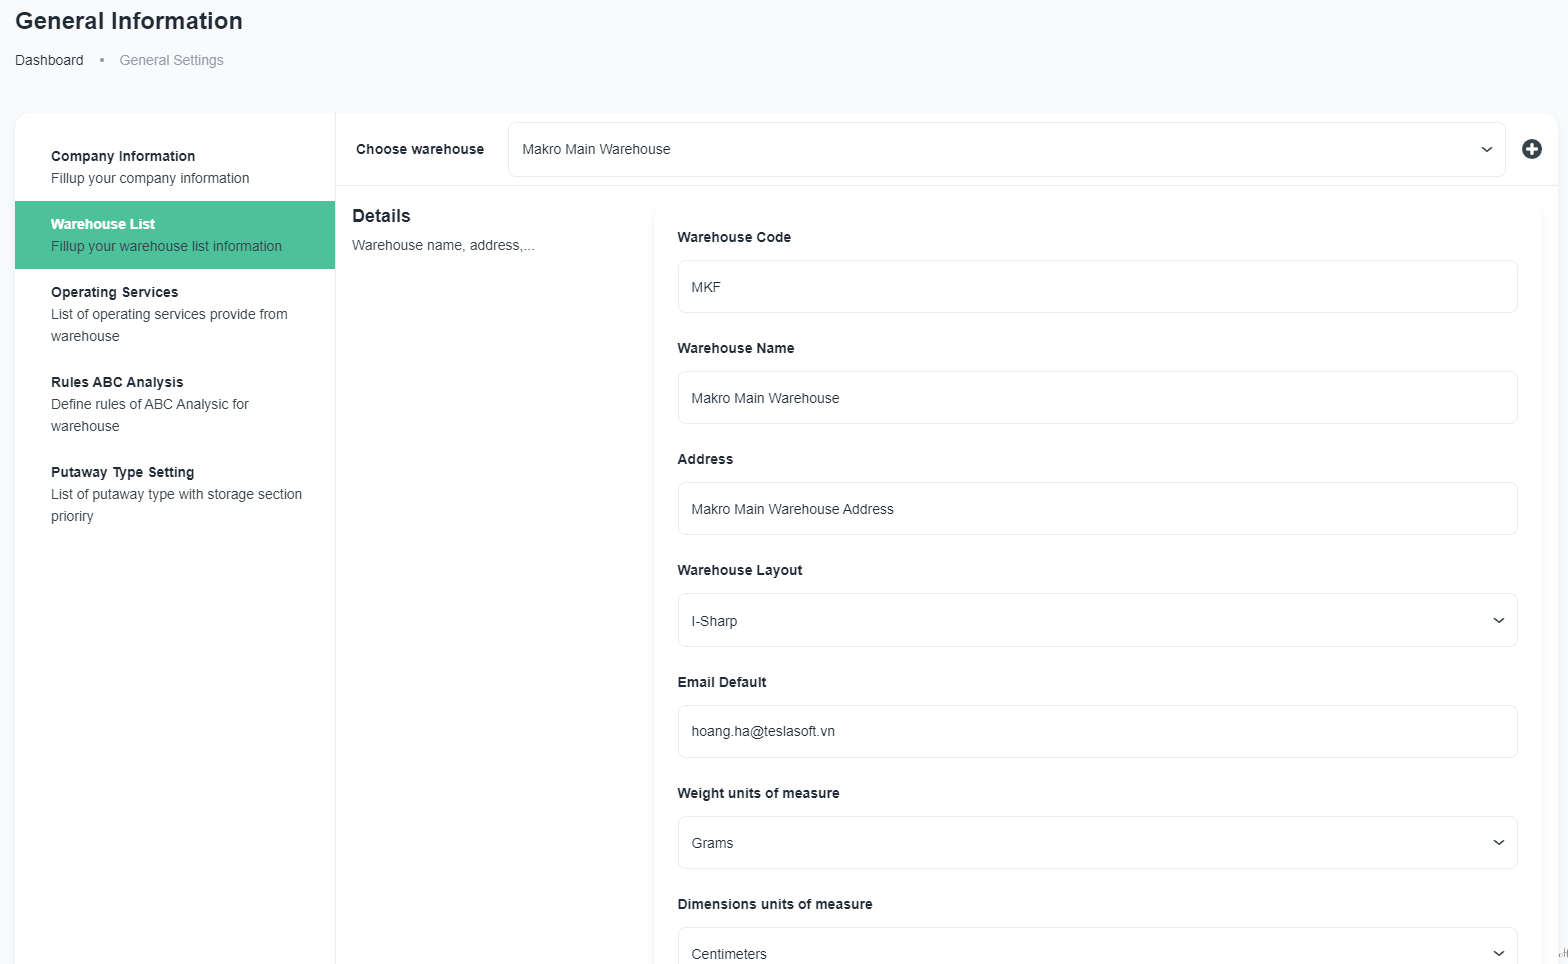1568x964 pixels.
Task: Click into the Warehouse Name input
Action: pos(1096,398)
